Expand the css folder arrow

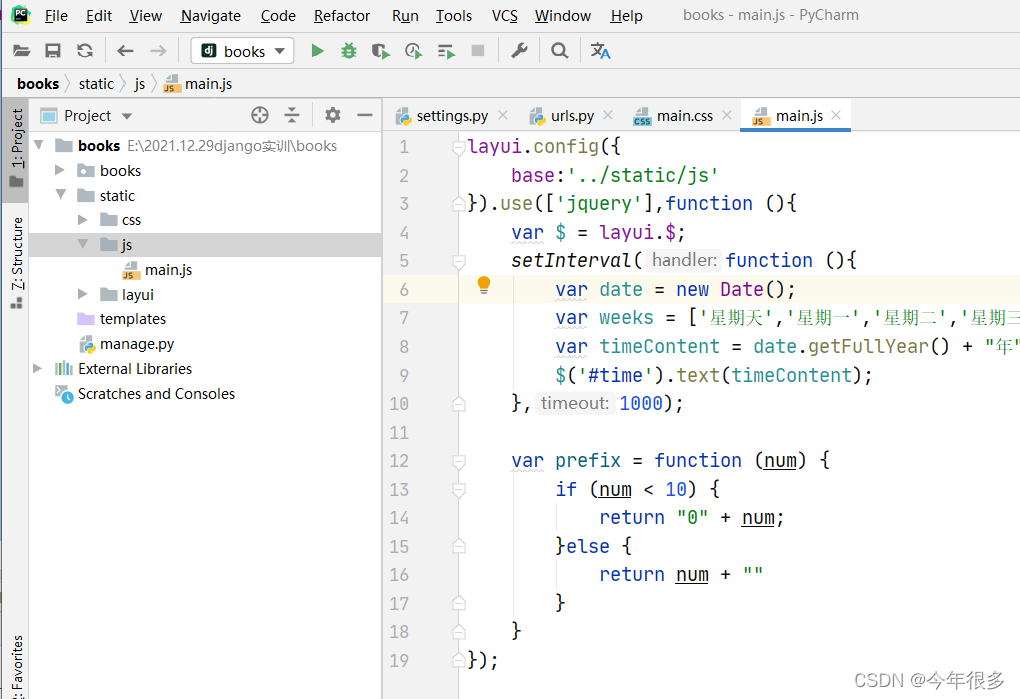tap(83, 220)
